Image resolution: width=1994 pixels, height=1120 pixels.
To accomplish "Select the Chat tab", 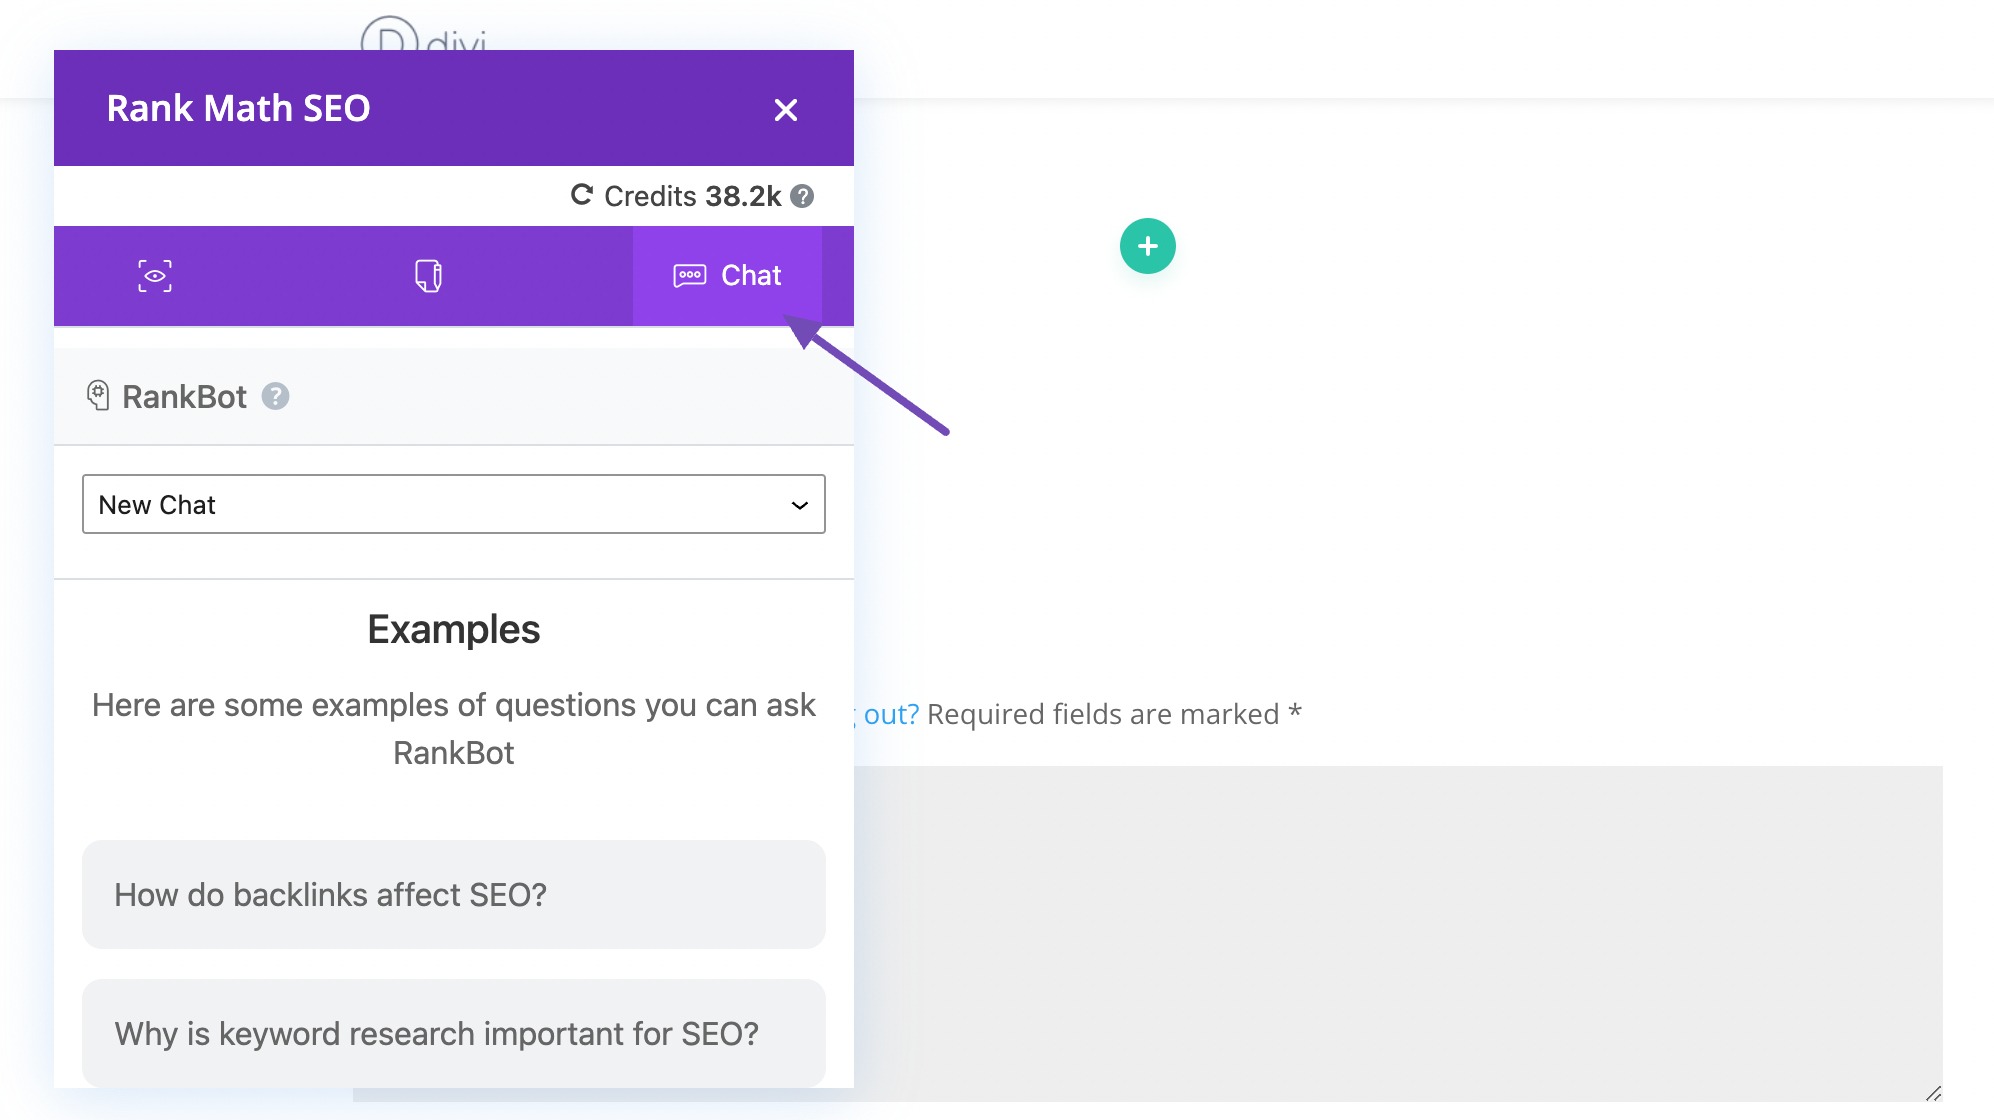I will (x=727, y=276).
